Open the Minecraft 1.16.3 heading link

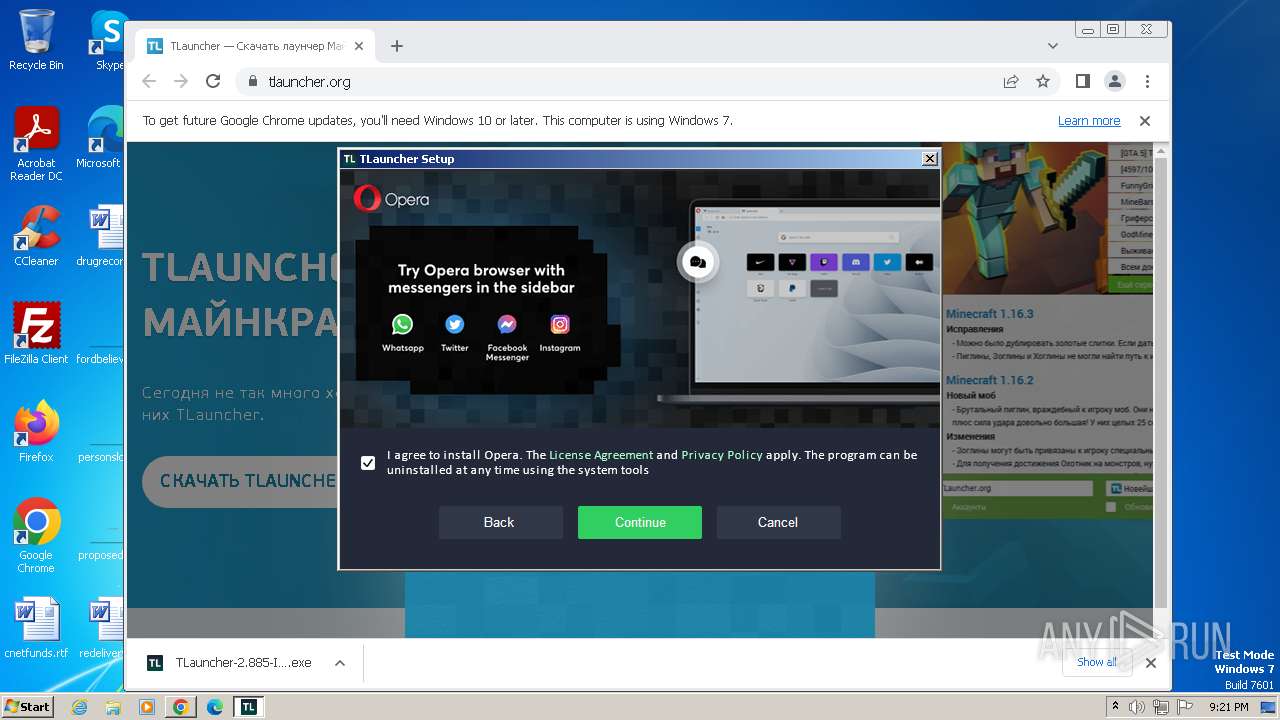pos(990,314)
